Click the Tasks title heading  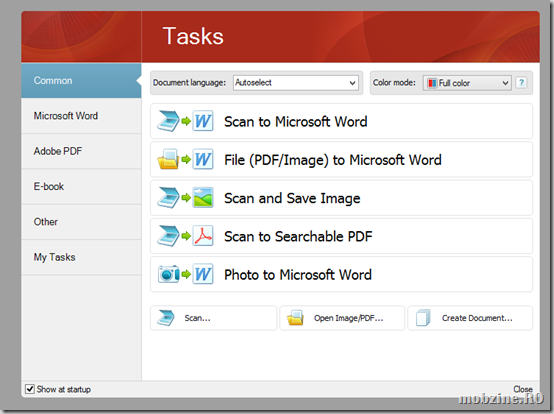193,36
